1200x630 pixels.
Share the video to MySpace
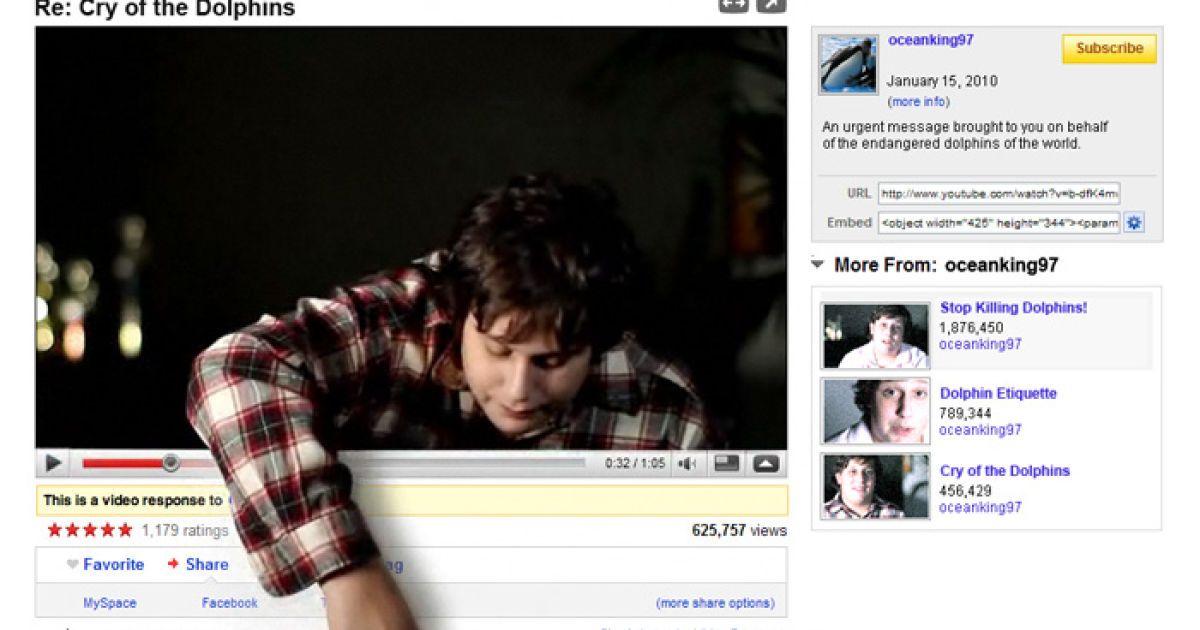pos(110,603)
